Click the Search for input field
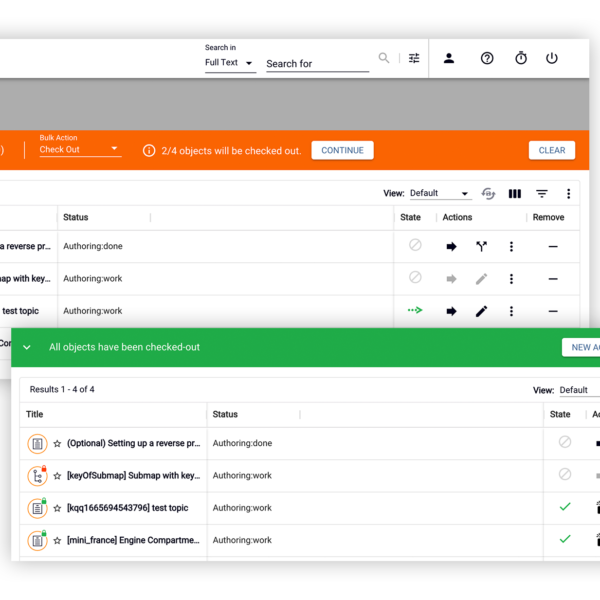This screenshot has height=600, width=600. pos(318,64)
